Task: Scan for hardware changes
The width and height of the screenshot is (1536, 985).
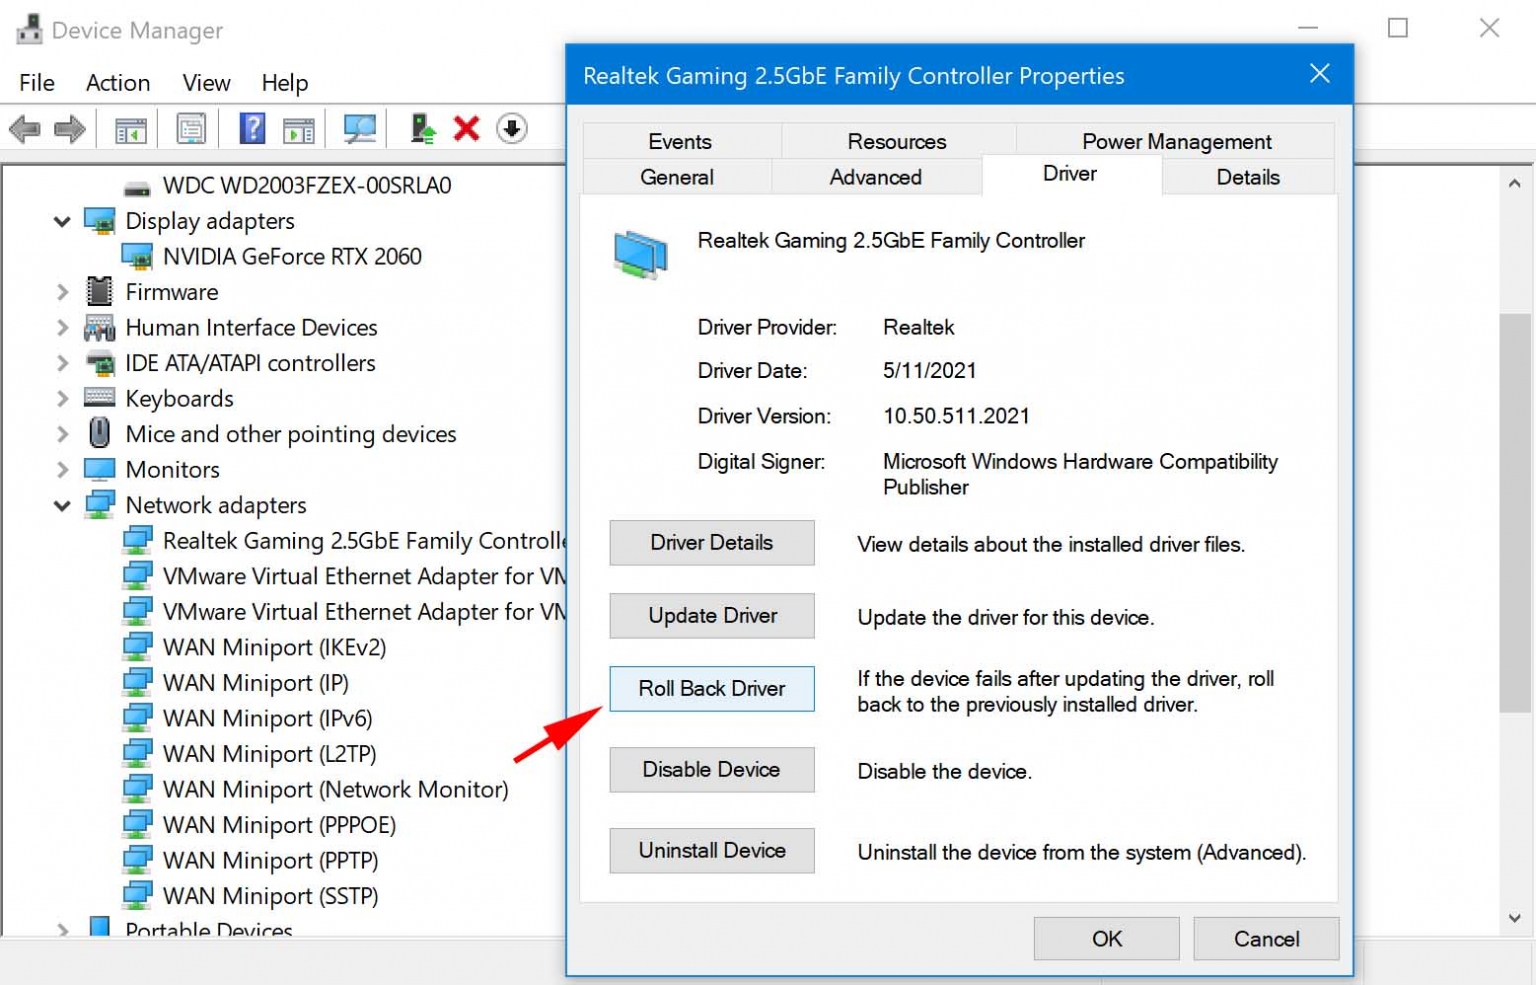Action: (360, 128)
